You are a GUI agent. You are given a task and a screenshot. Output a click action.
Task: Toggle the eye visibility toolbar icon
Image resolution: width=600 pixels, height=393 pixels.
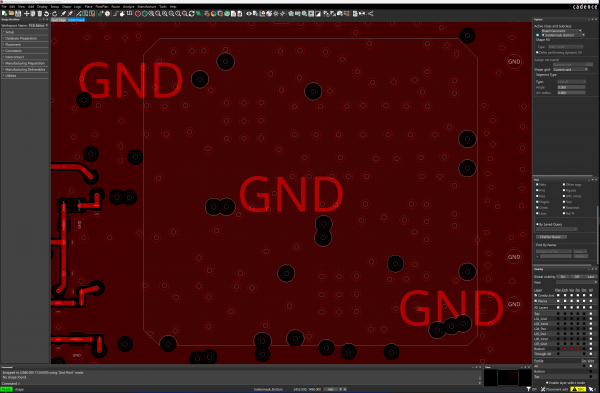point(249,13)
